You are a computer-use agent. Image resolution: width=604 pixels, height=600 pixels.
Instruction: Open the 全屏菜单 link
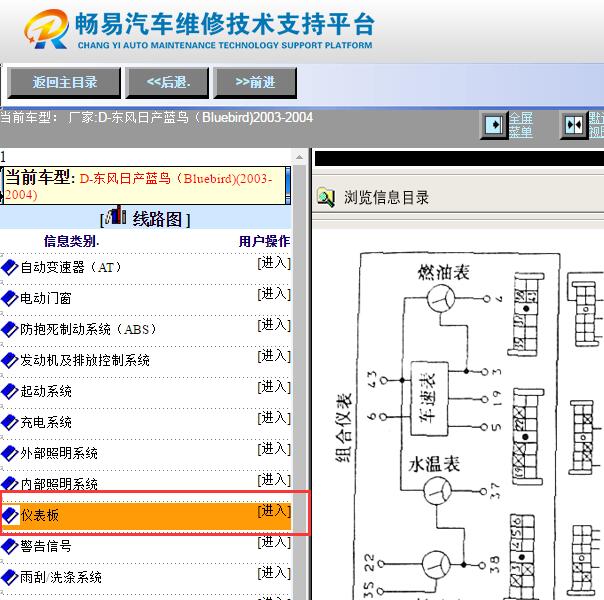click(520, 125)
